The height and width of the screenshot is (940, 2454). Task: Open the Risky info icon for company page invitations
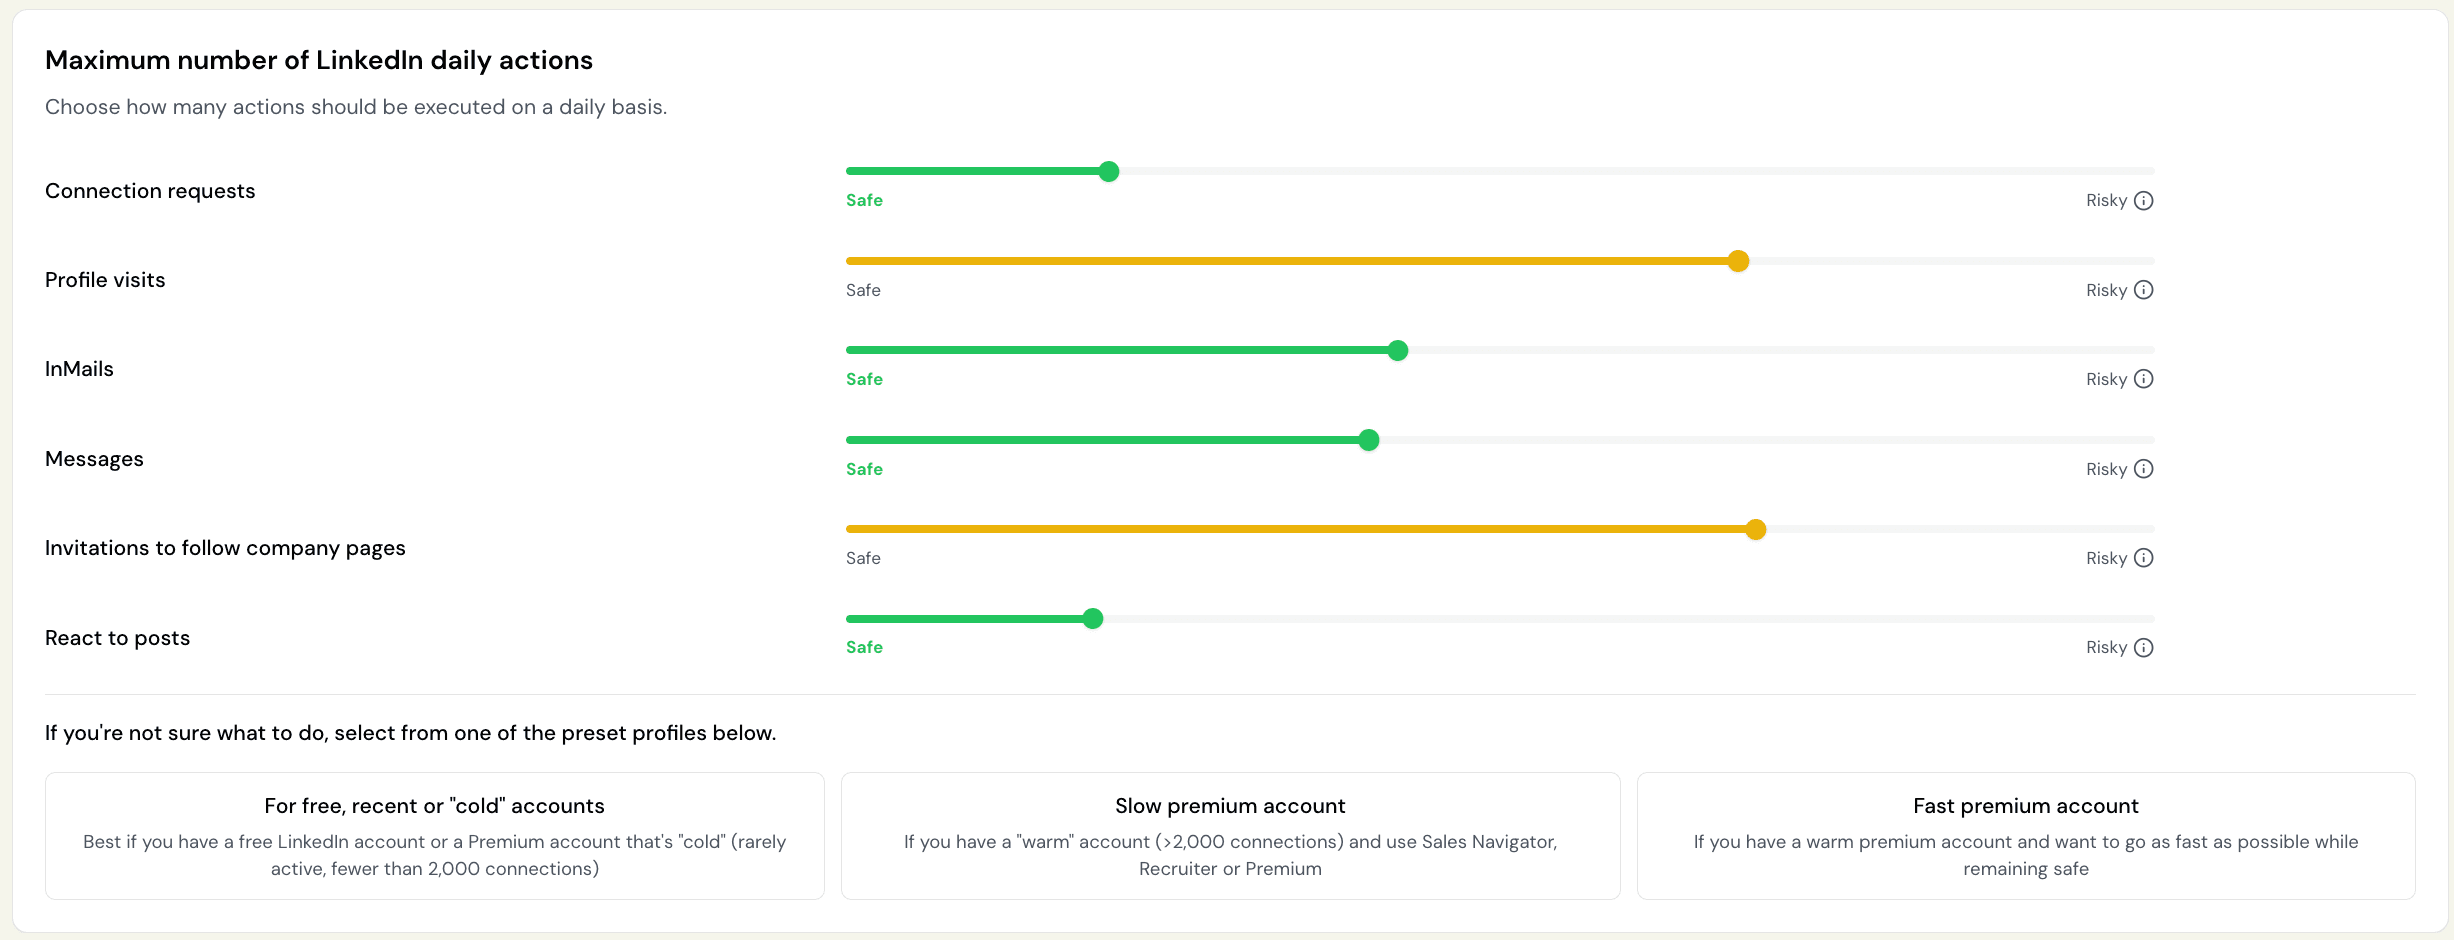tap(2143, 558)
